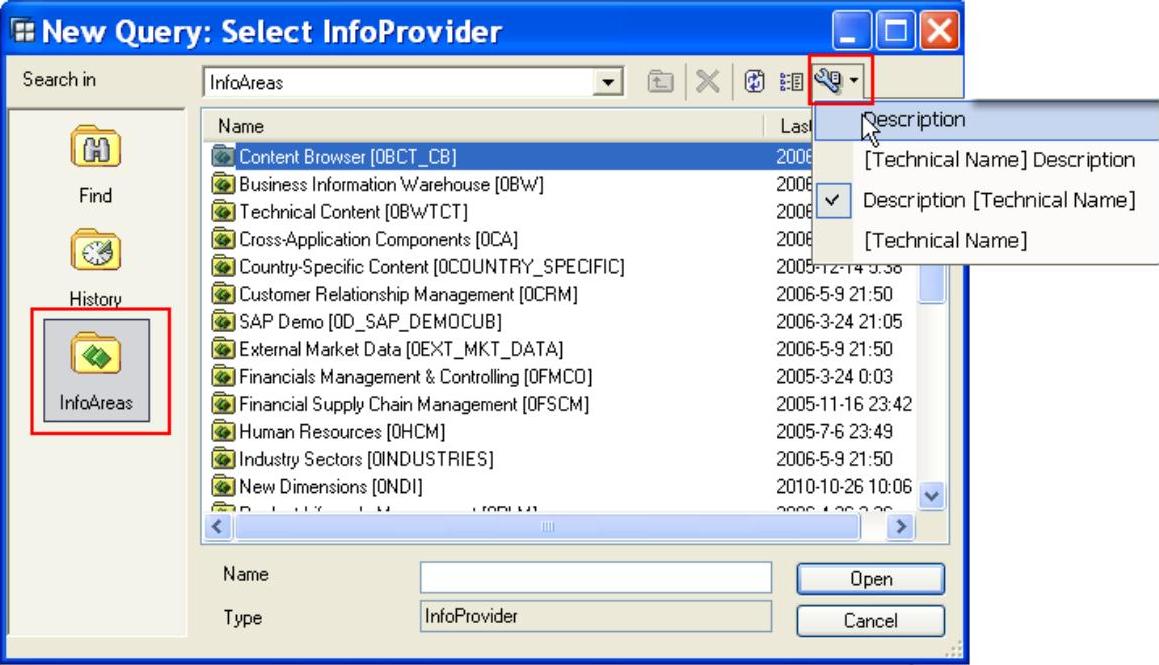Click date 2005-3-24 0:03 cell

click(834, 377)
